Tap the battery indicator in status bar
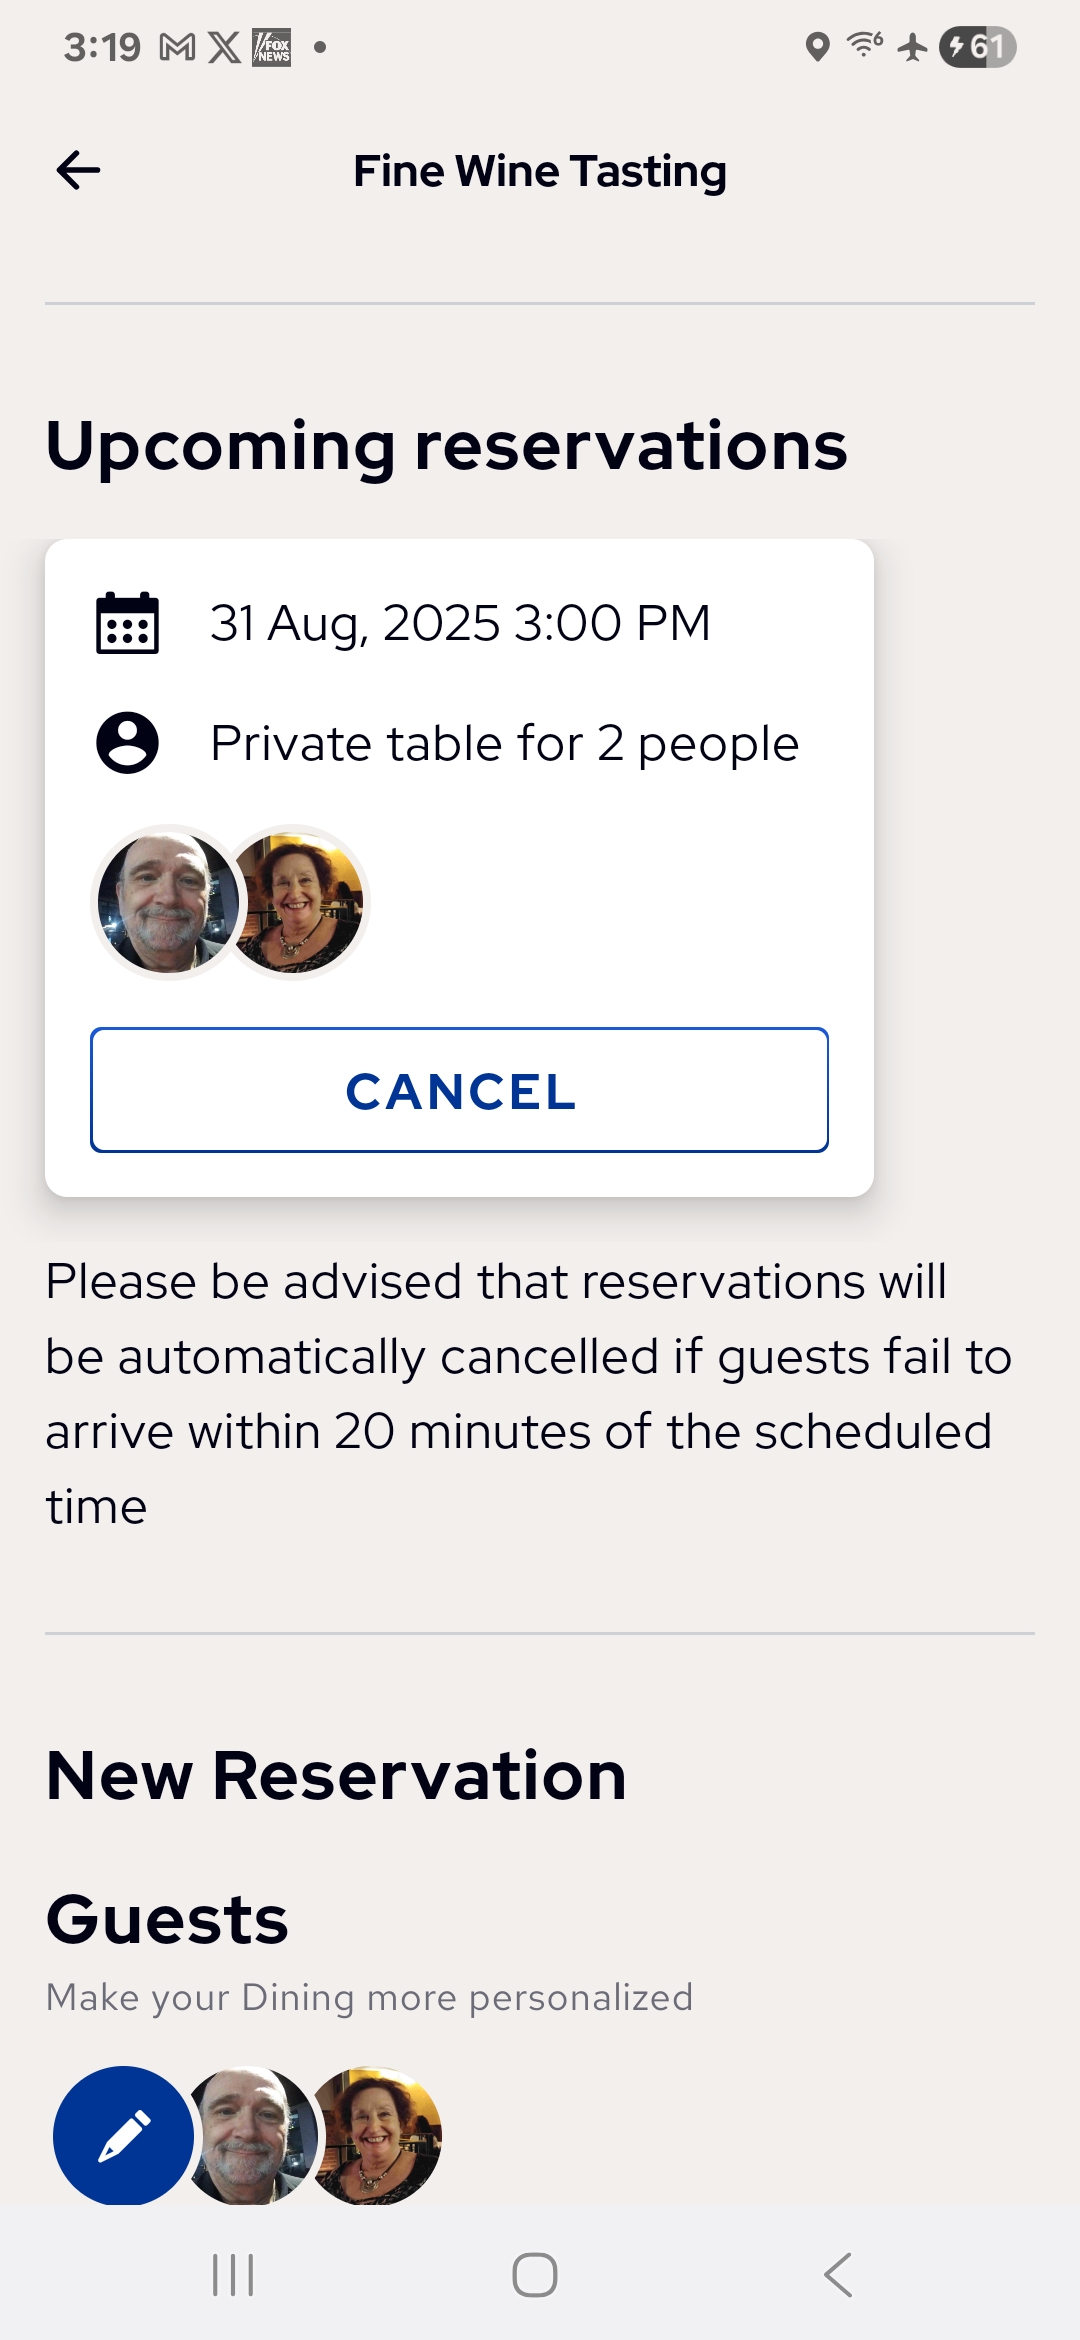This screenshot has width=1080, height=2340. [977, 47]
